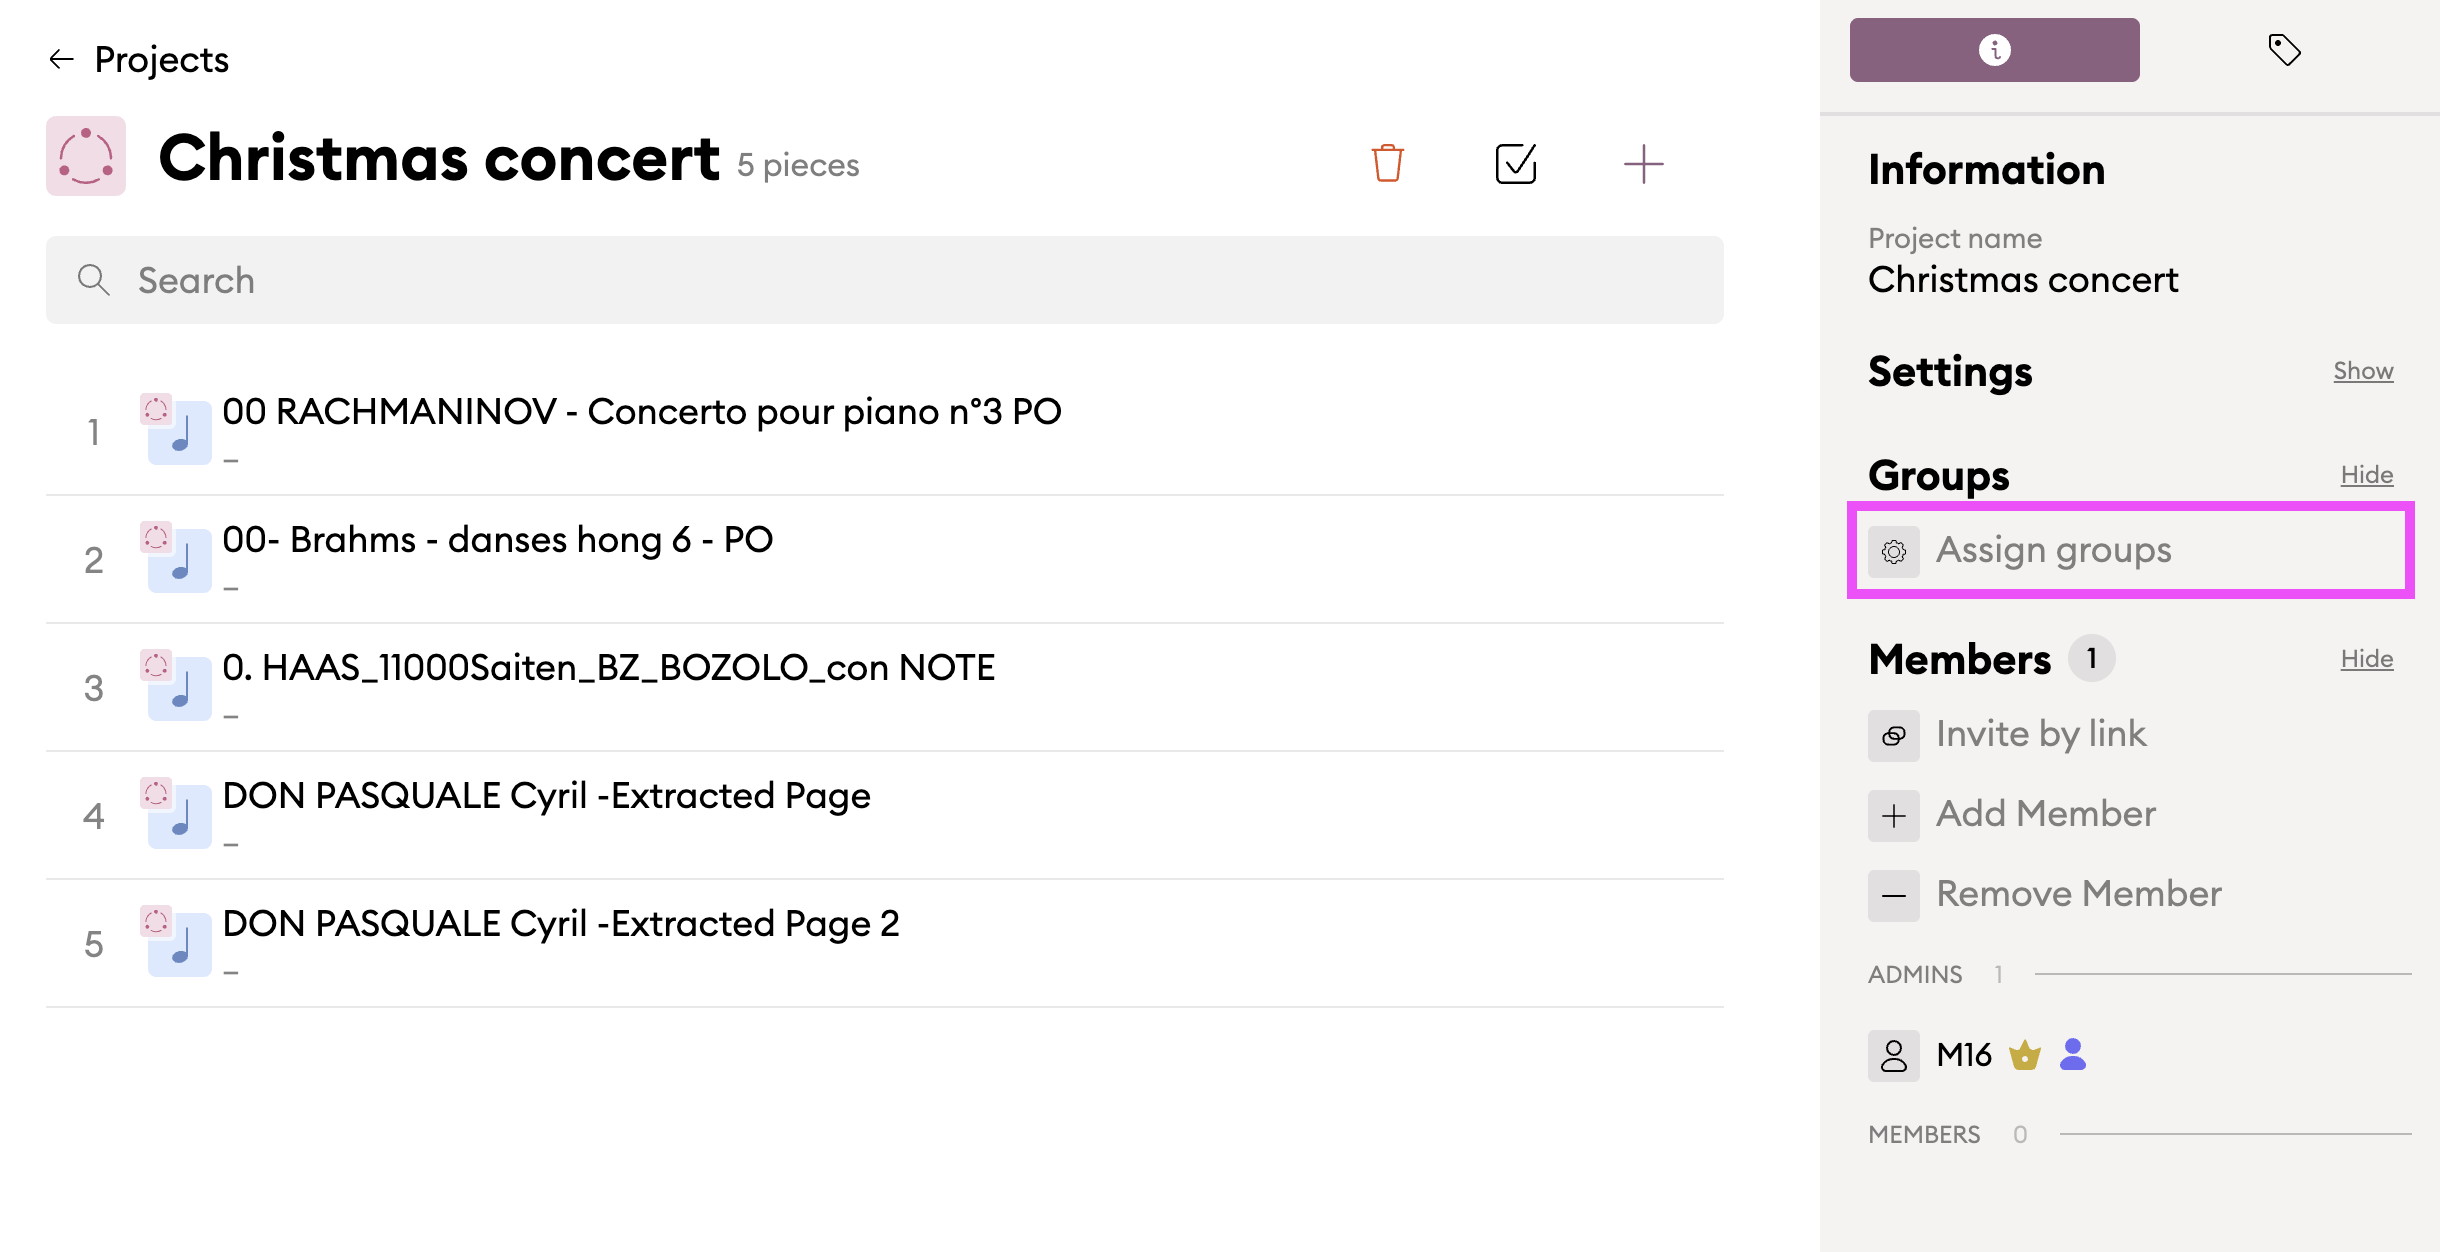Click Assign groups
The image size is (2440, 1252).
click(2052, 551)
